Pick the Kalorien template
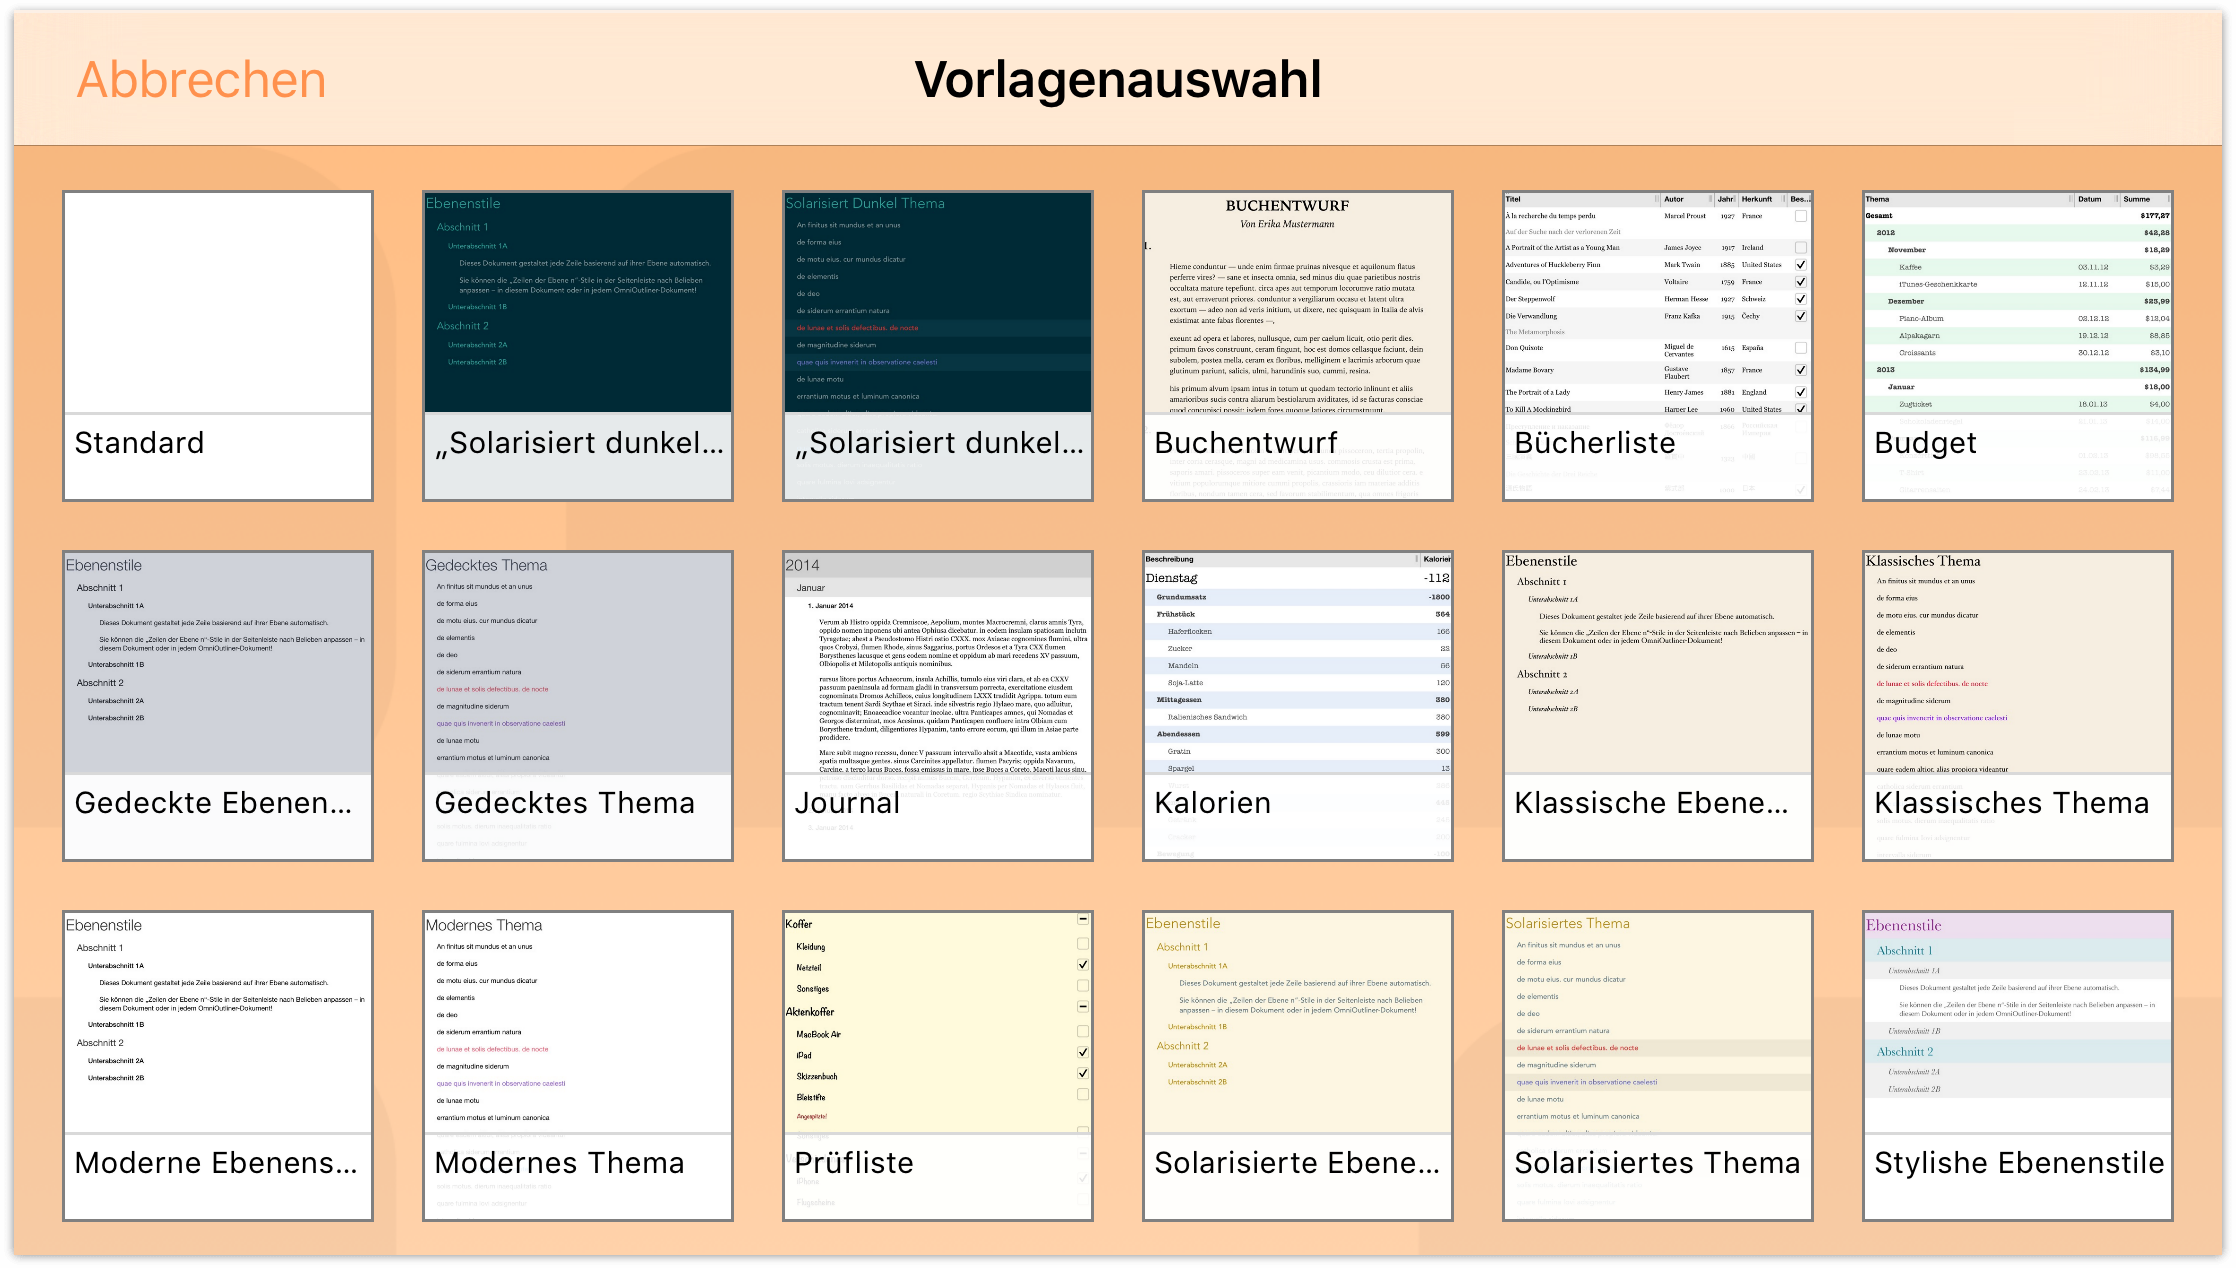This screenshot has height=1268, width=2236. pos(1298,706)
